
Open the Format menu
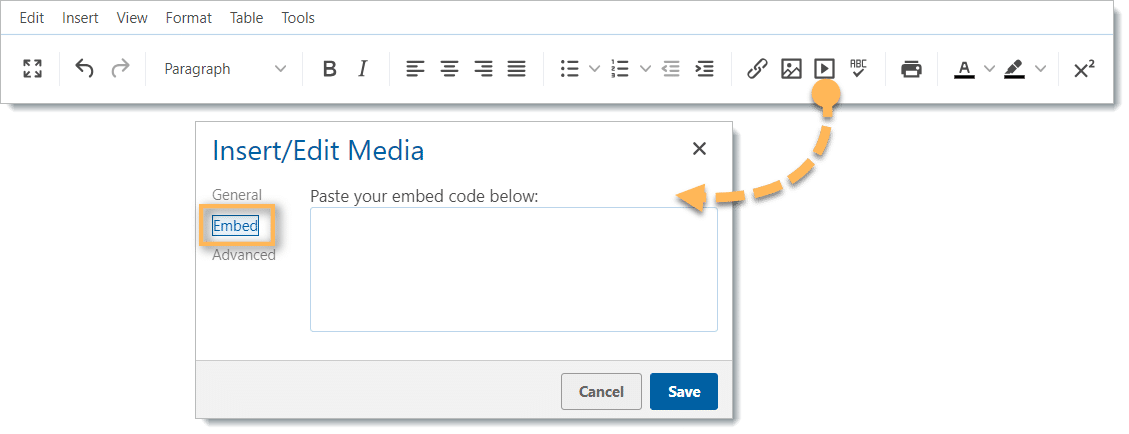pyautogui.click(x=188, y=18)
